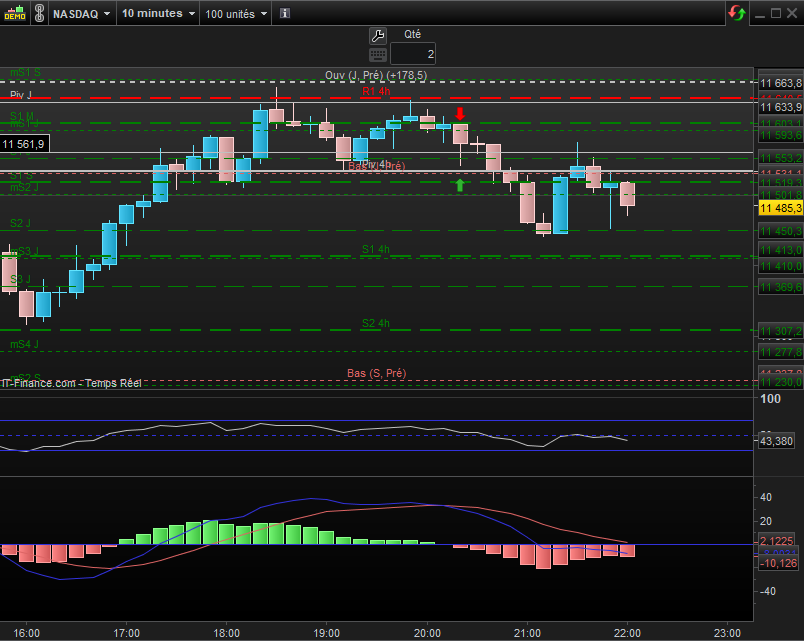Click the MACD value label -10,126
This screenshot has height=641, width=804.
(x=778, y=563)
